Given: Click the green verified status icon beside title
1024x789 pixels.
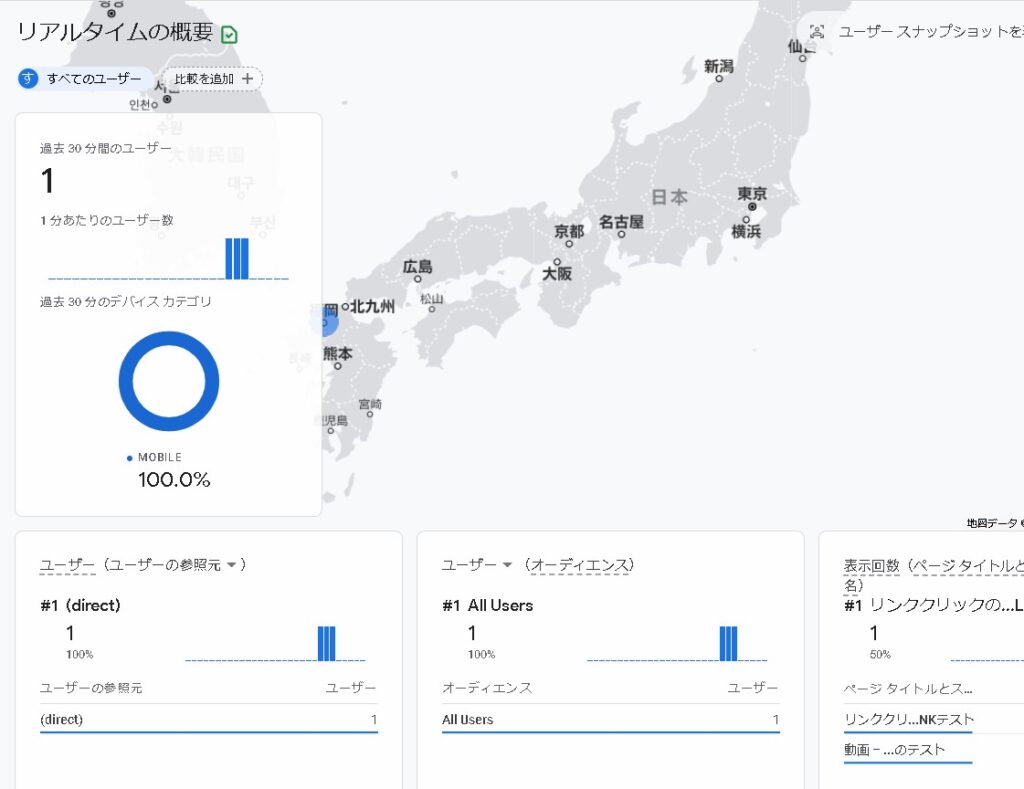Looking at the screenshot, I should point(229,35).
